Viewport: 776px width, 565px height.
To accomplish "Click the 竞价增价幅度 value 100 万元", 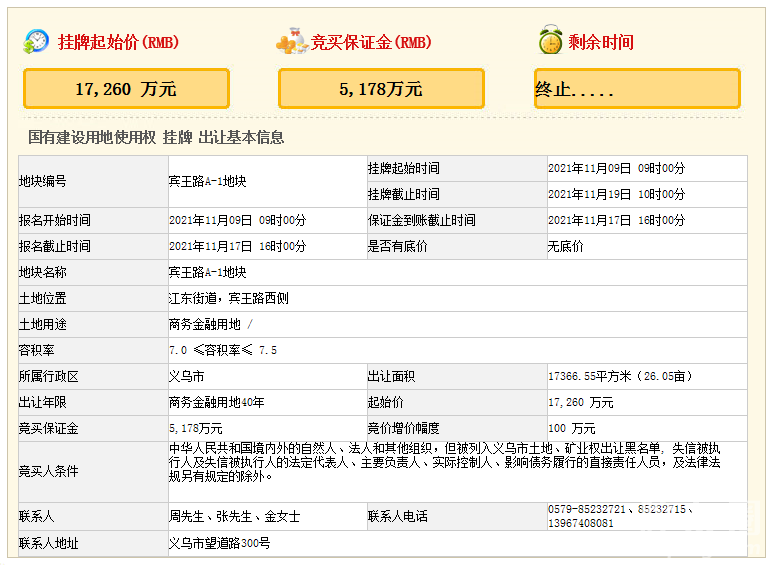I will click(573, 428).
